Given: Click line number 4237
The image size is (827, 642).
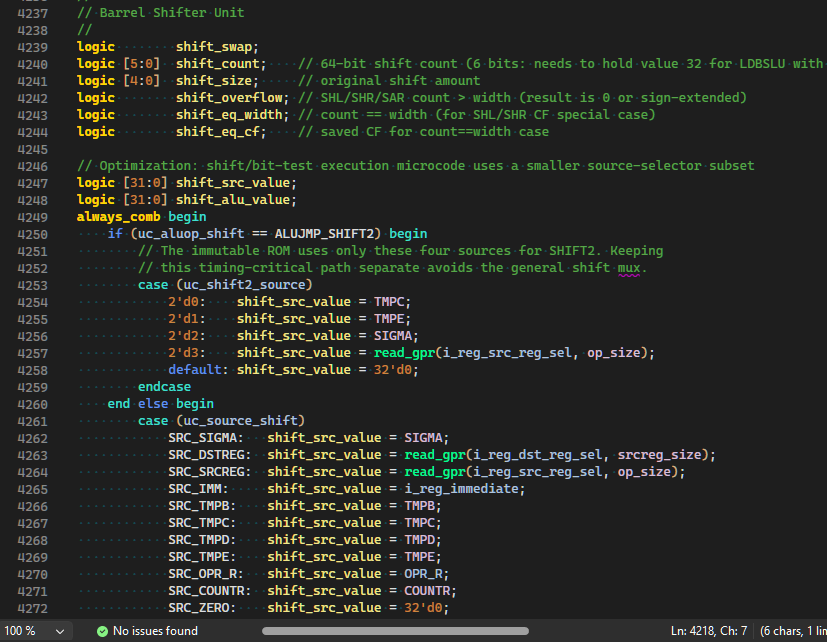Looking at the screenshot, I should point(32,13).
